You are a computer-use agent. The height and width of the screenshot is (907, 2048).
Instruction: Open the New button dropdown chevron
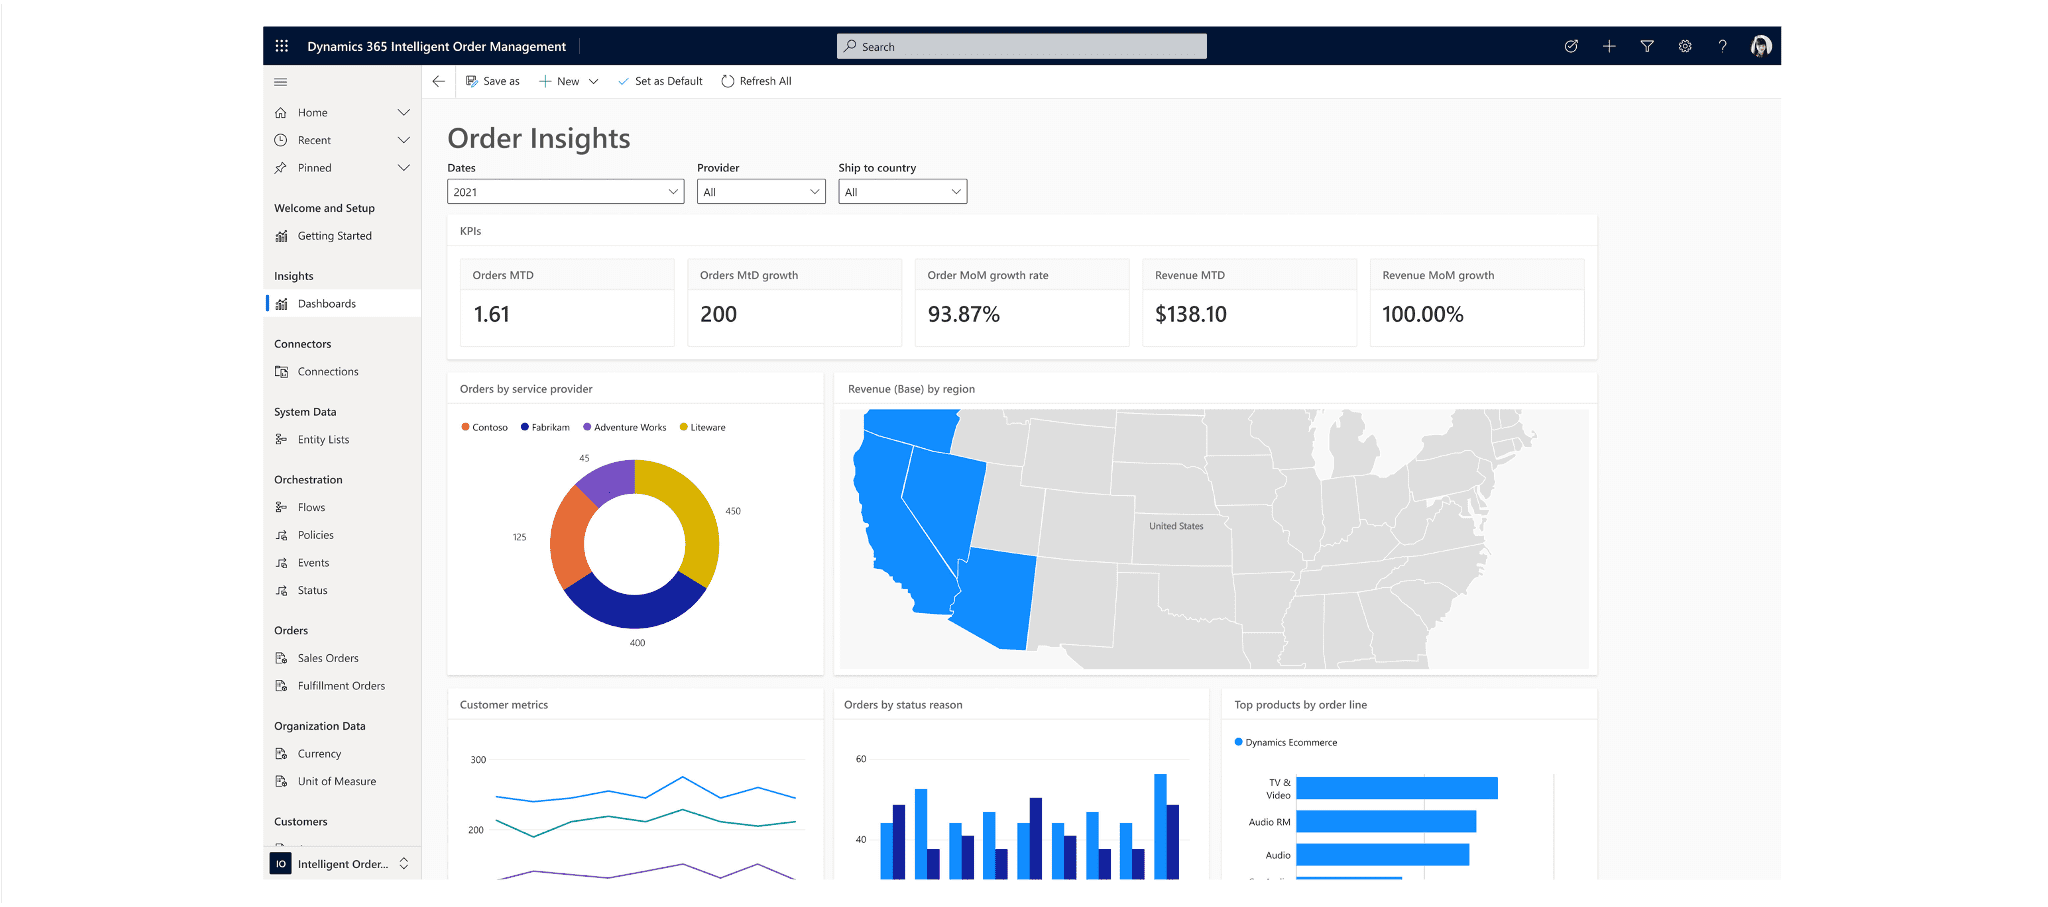(593, 82)
